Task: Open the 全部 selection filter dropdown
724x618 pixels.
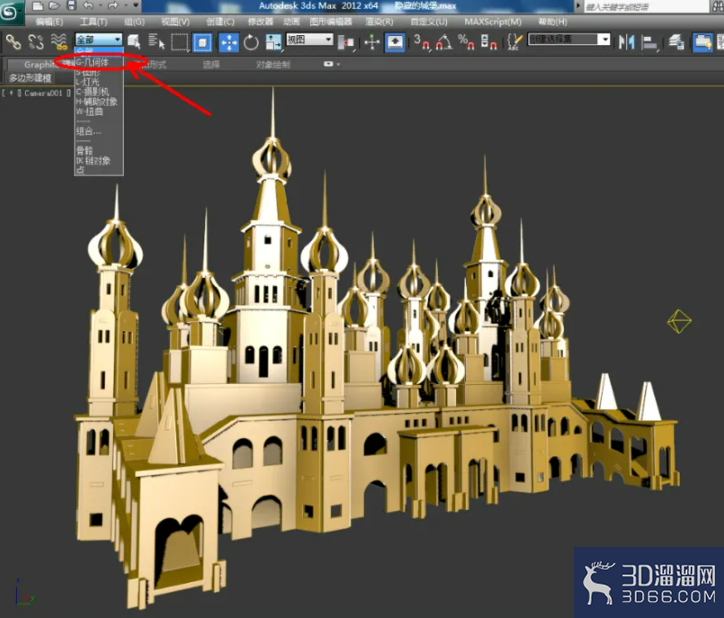Action: [x=98, y=39]
